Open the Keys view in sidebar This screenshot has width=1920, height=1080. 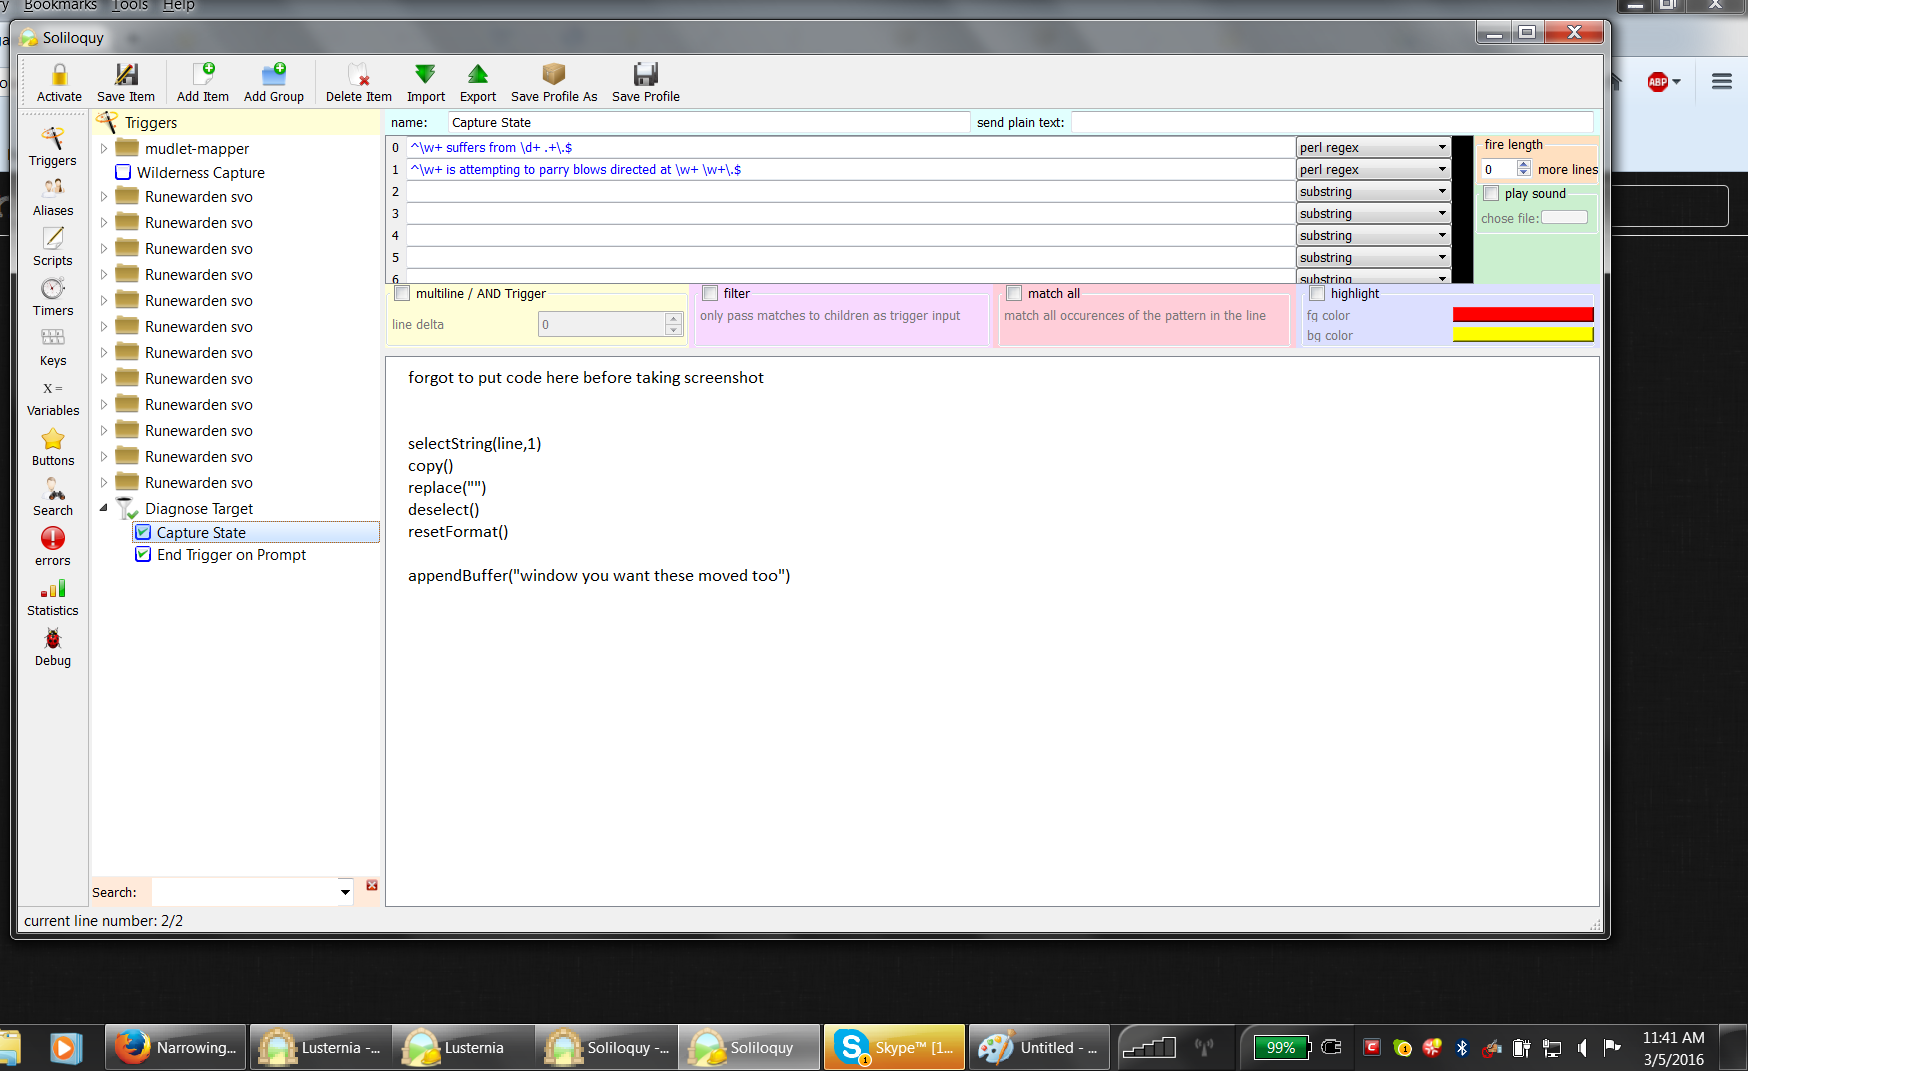click(53, 347)
